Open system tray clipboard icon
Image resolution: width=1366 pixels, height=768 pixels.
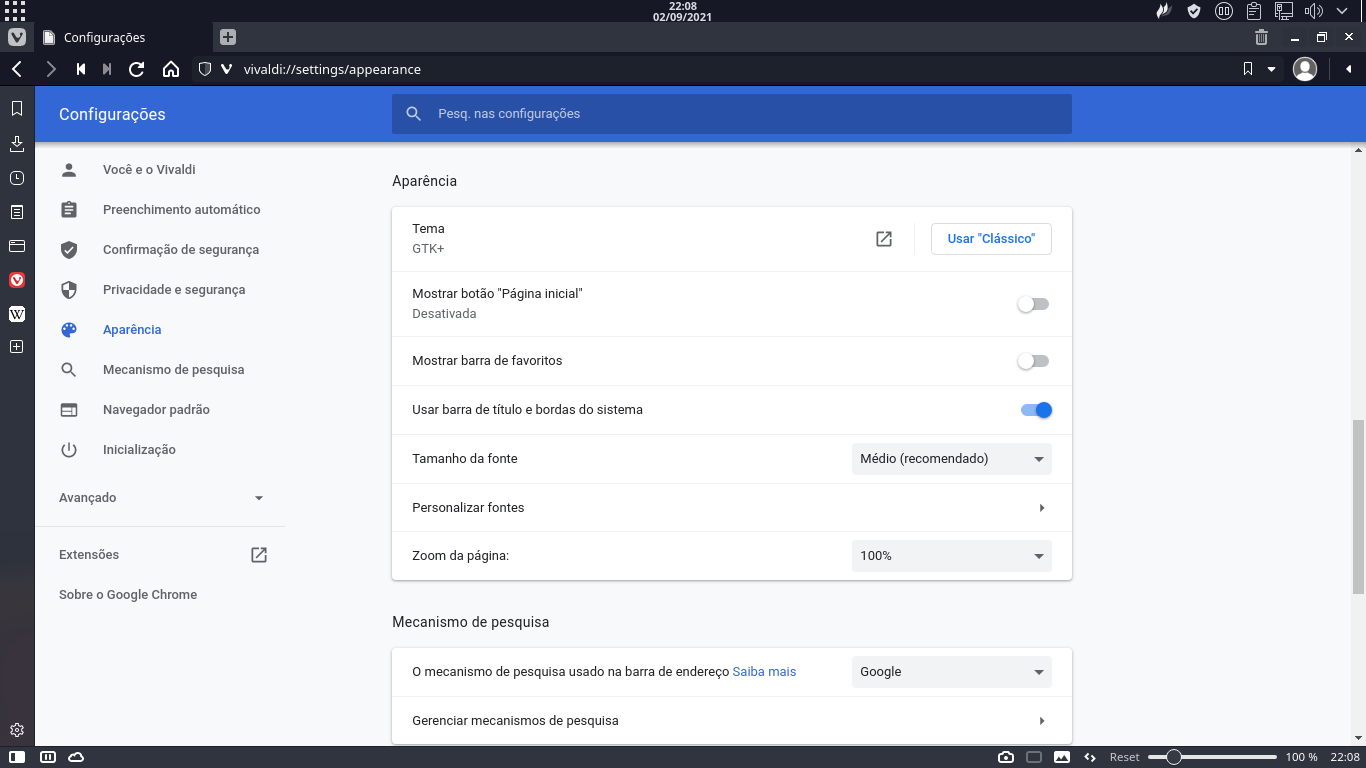(x=1253, y=11)
